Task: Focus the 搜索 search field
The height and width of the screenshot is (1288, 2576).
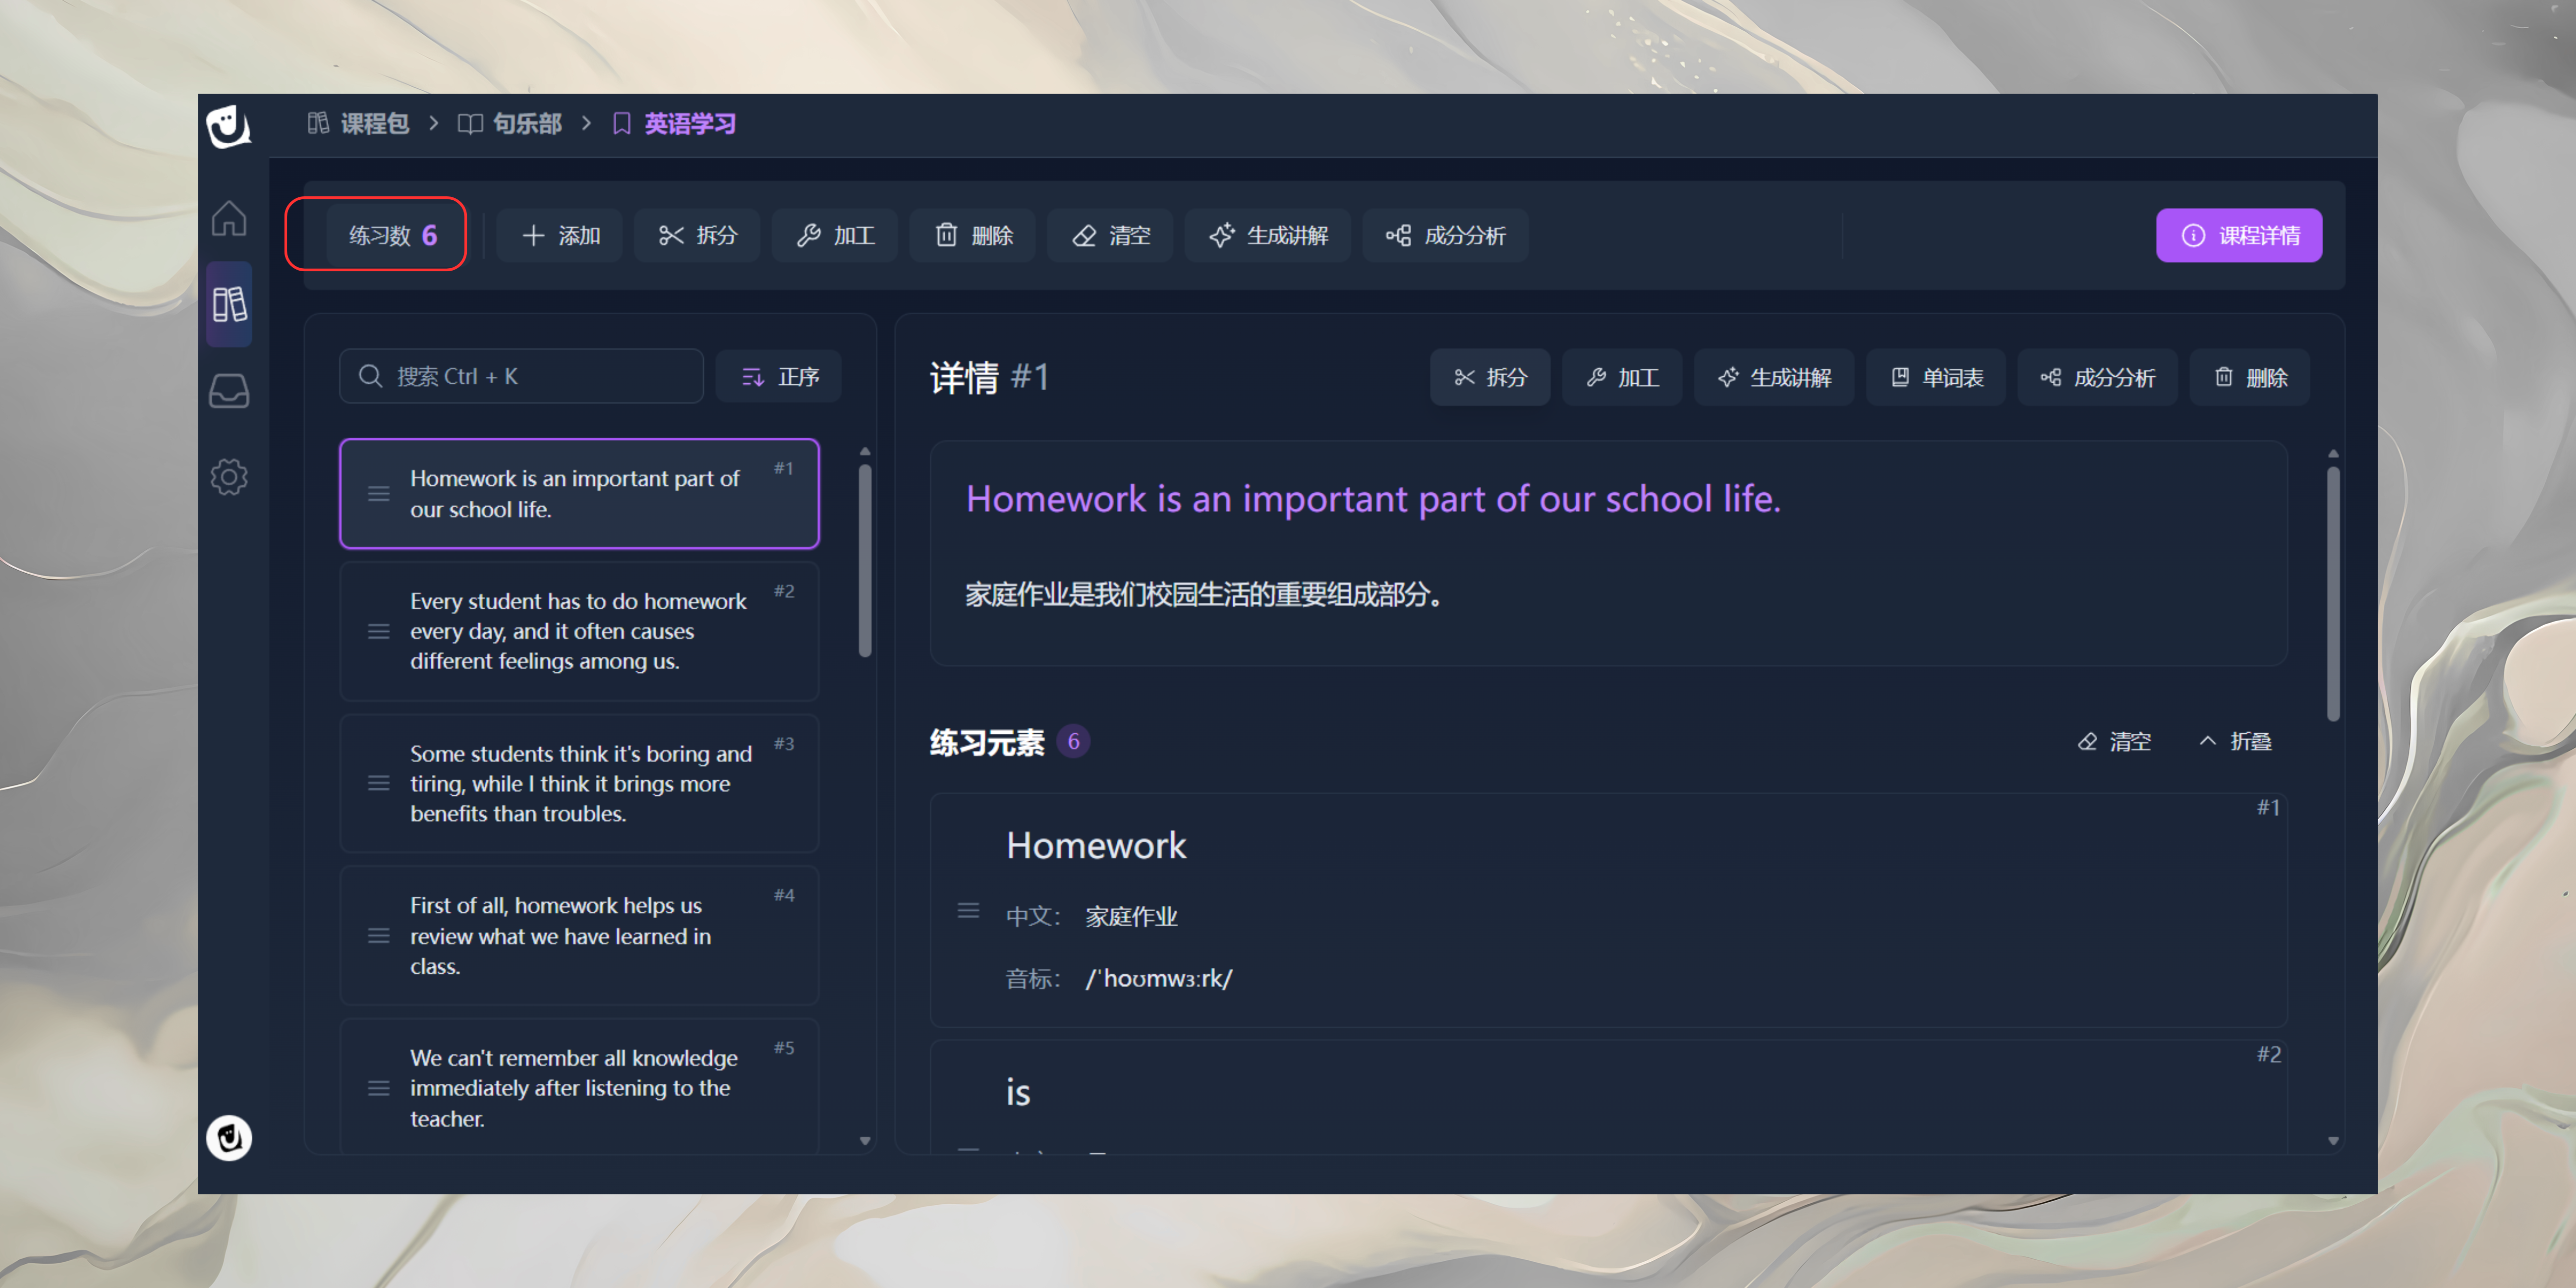Action: (x=521, y=377)
